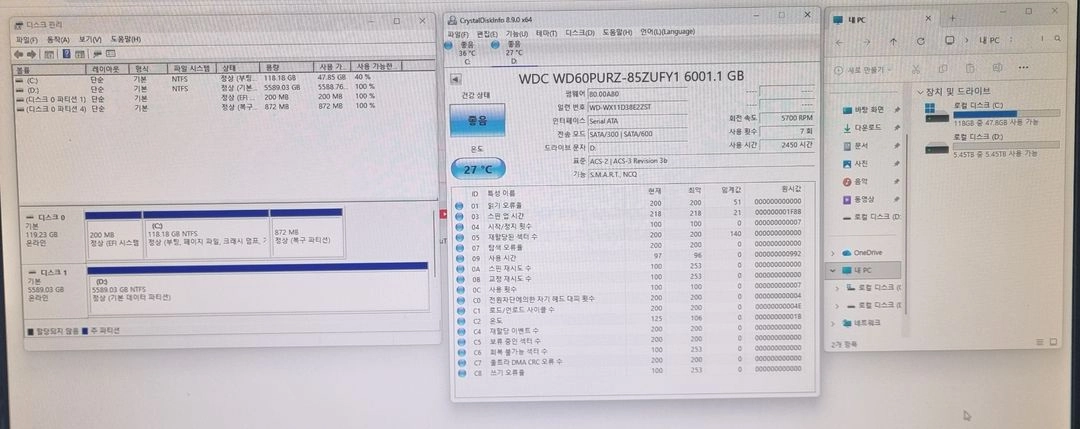This screenshot has height=429, width=1080.
Task: Collapse the 장치 및 드라이브 group header
Action: [921, 92]
